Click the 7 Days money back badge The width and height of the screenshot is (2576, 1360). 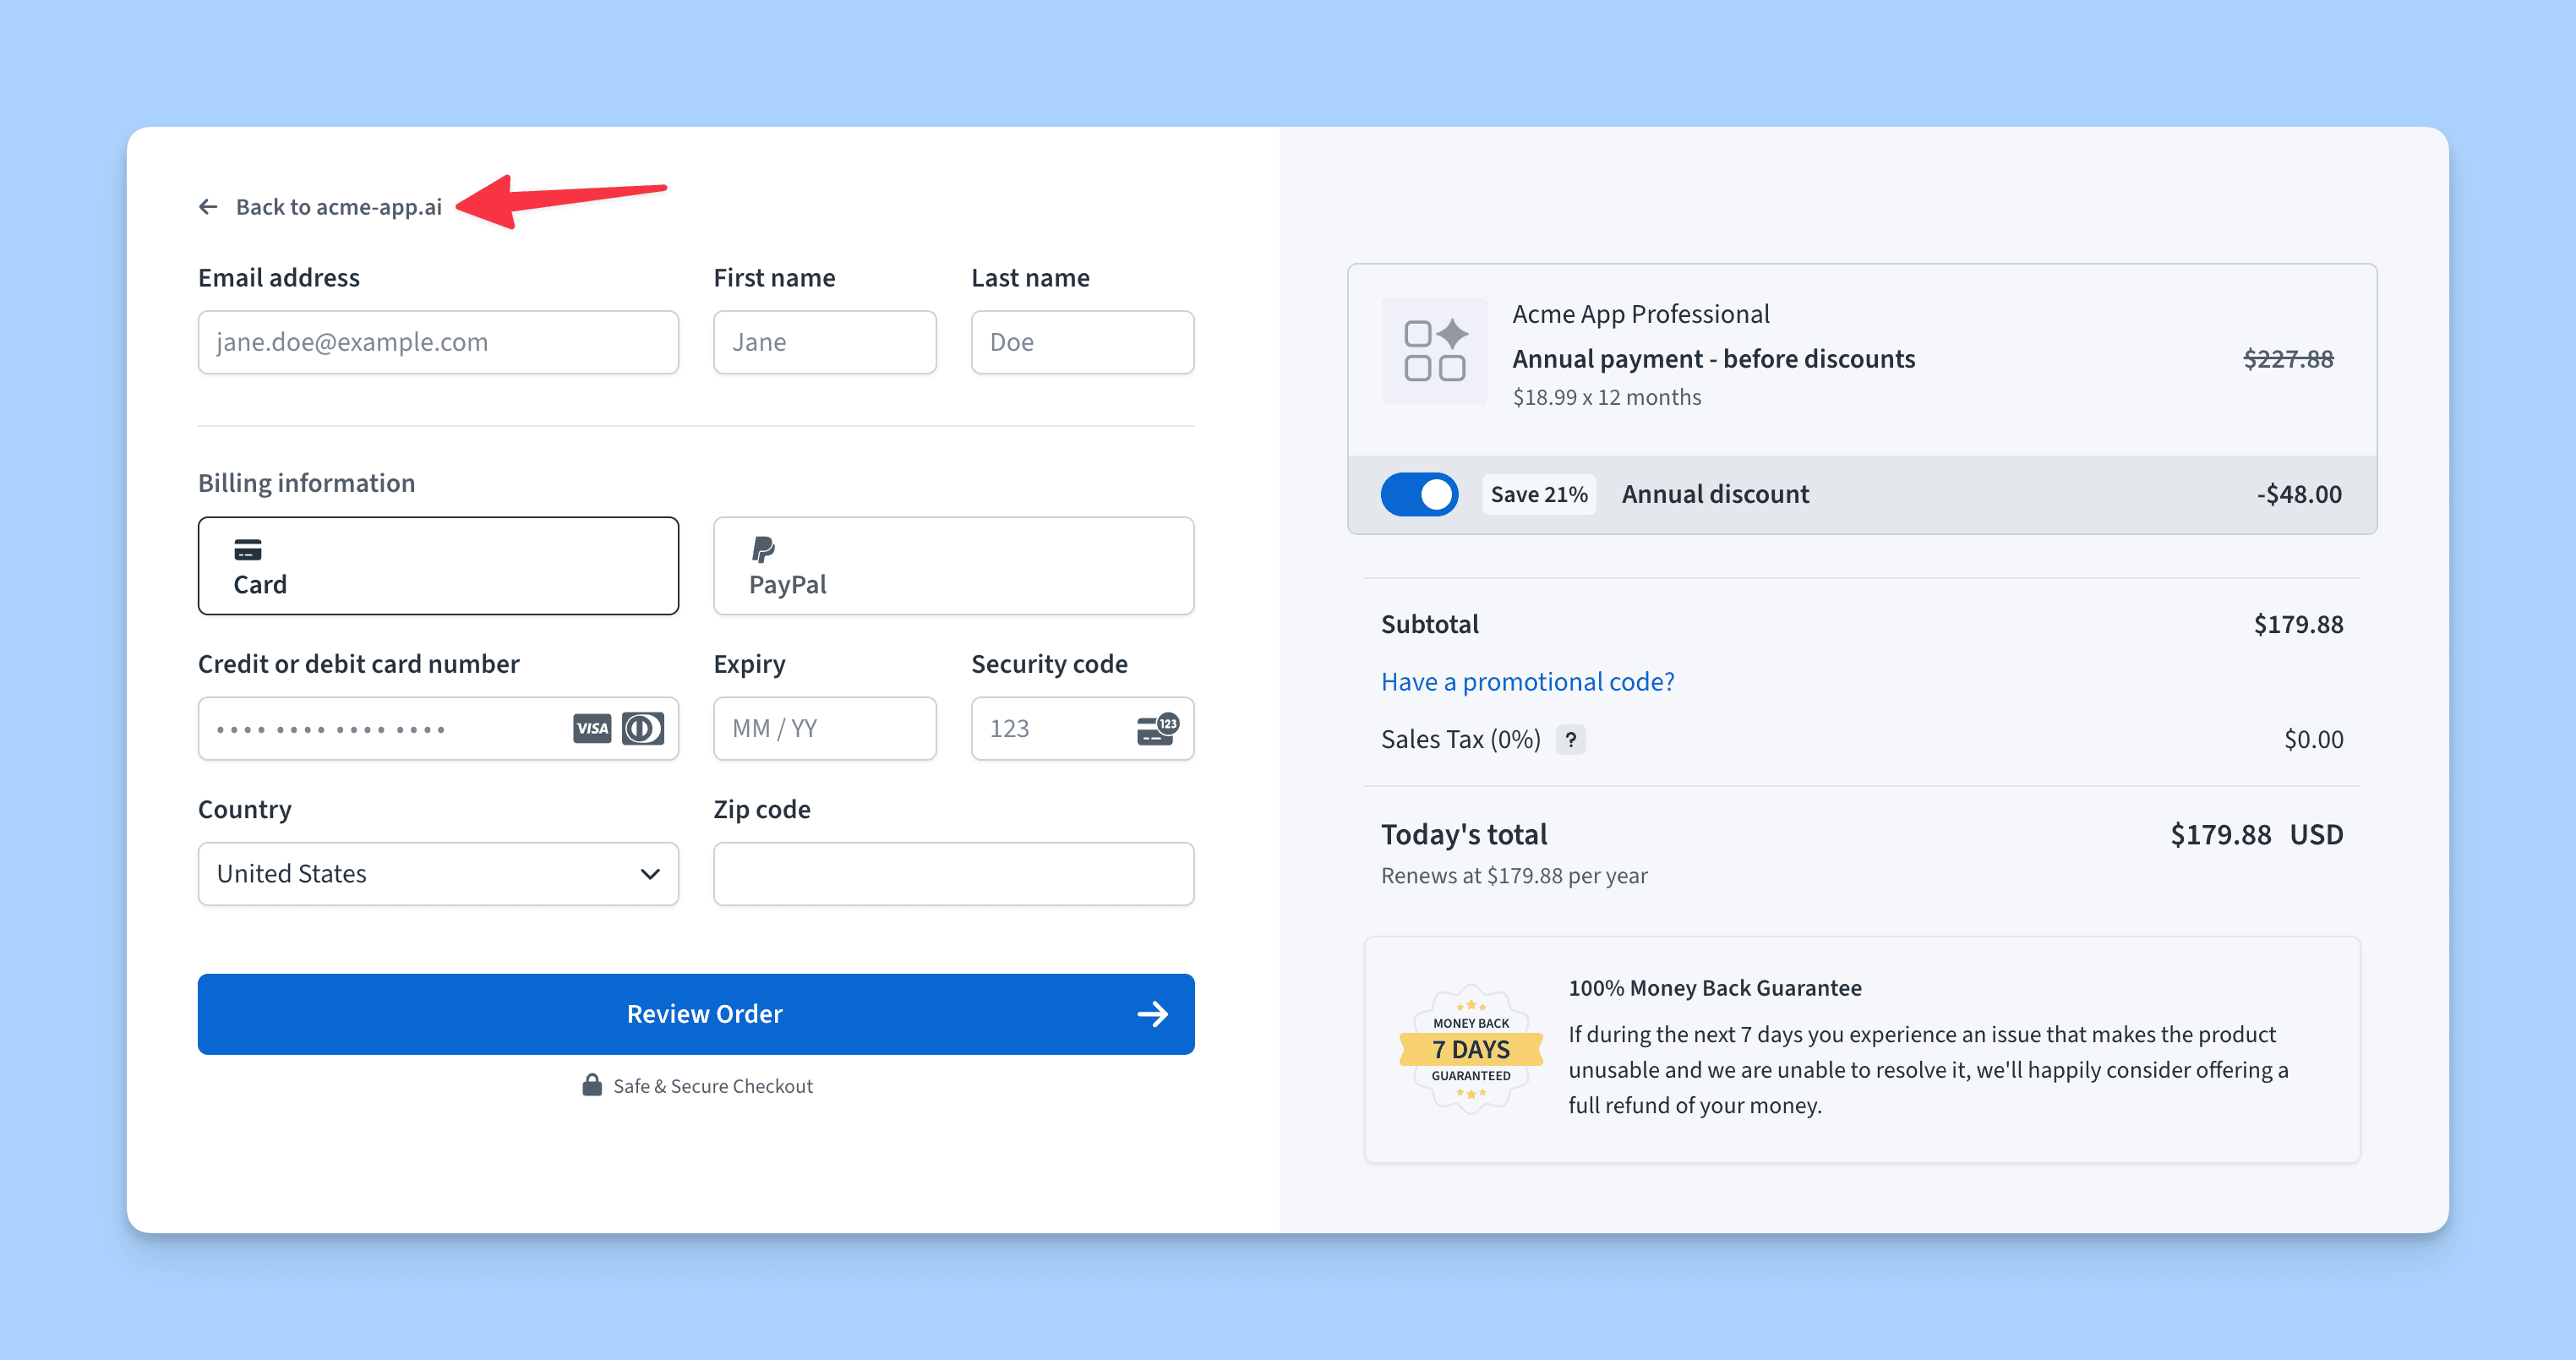1471,1049
